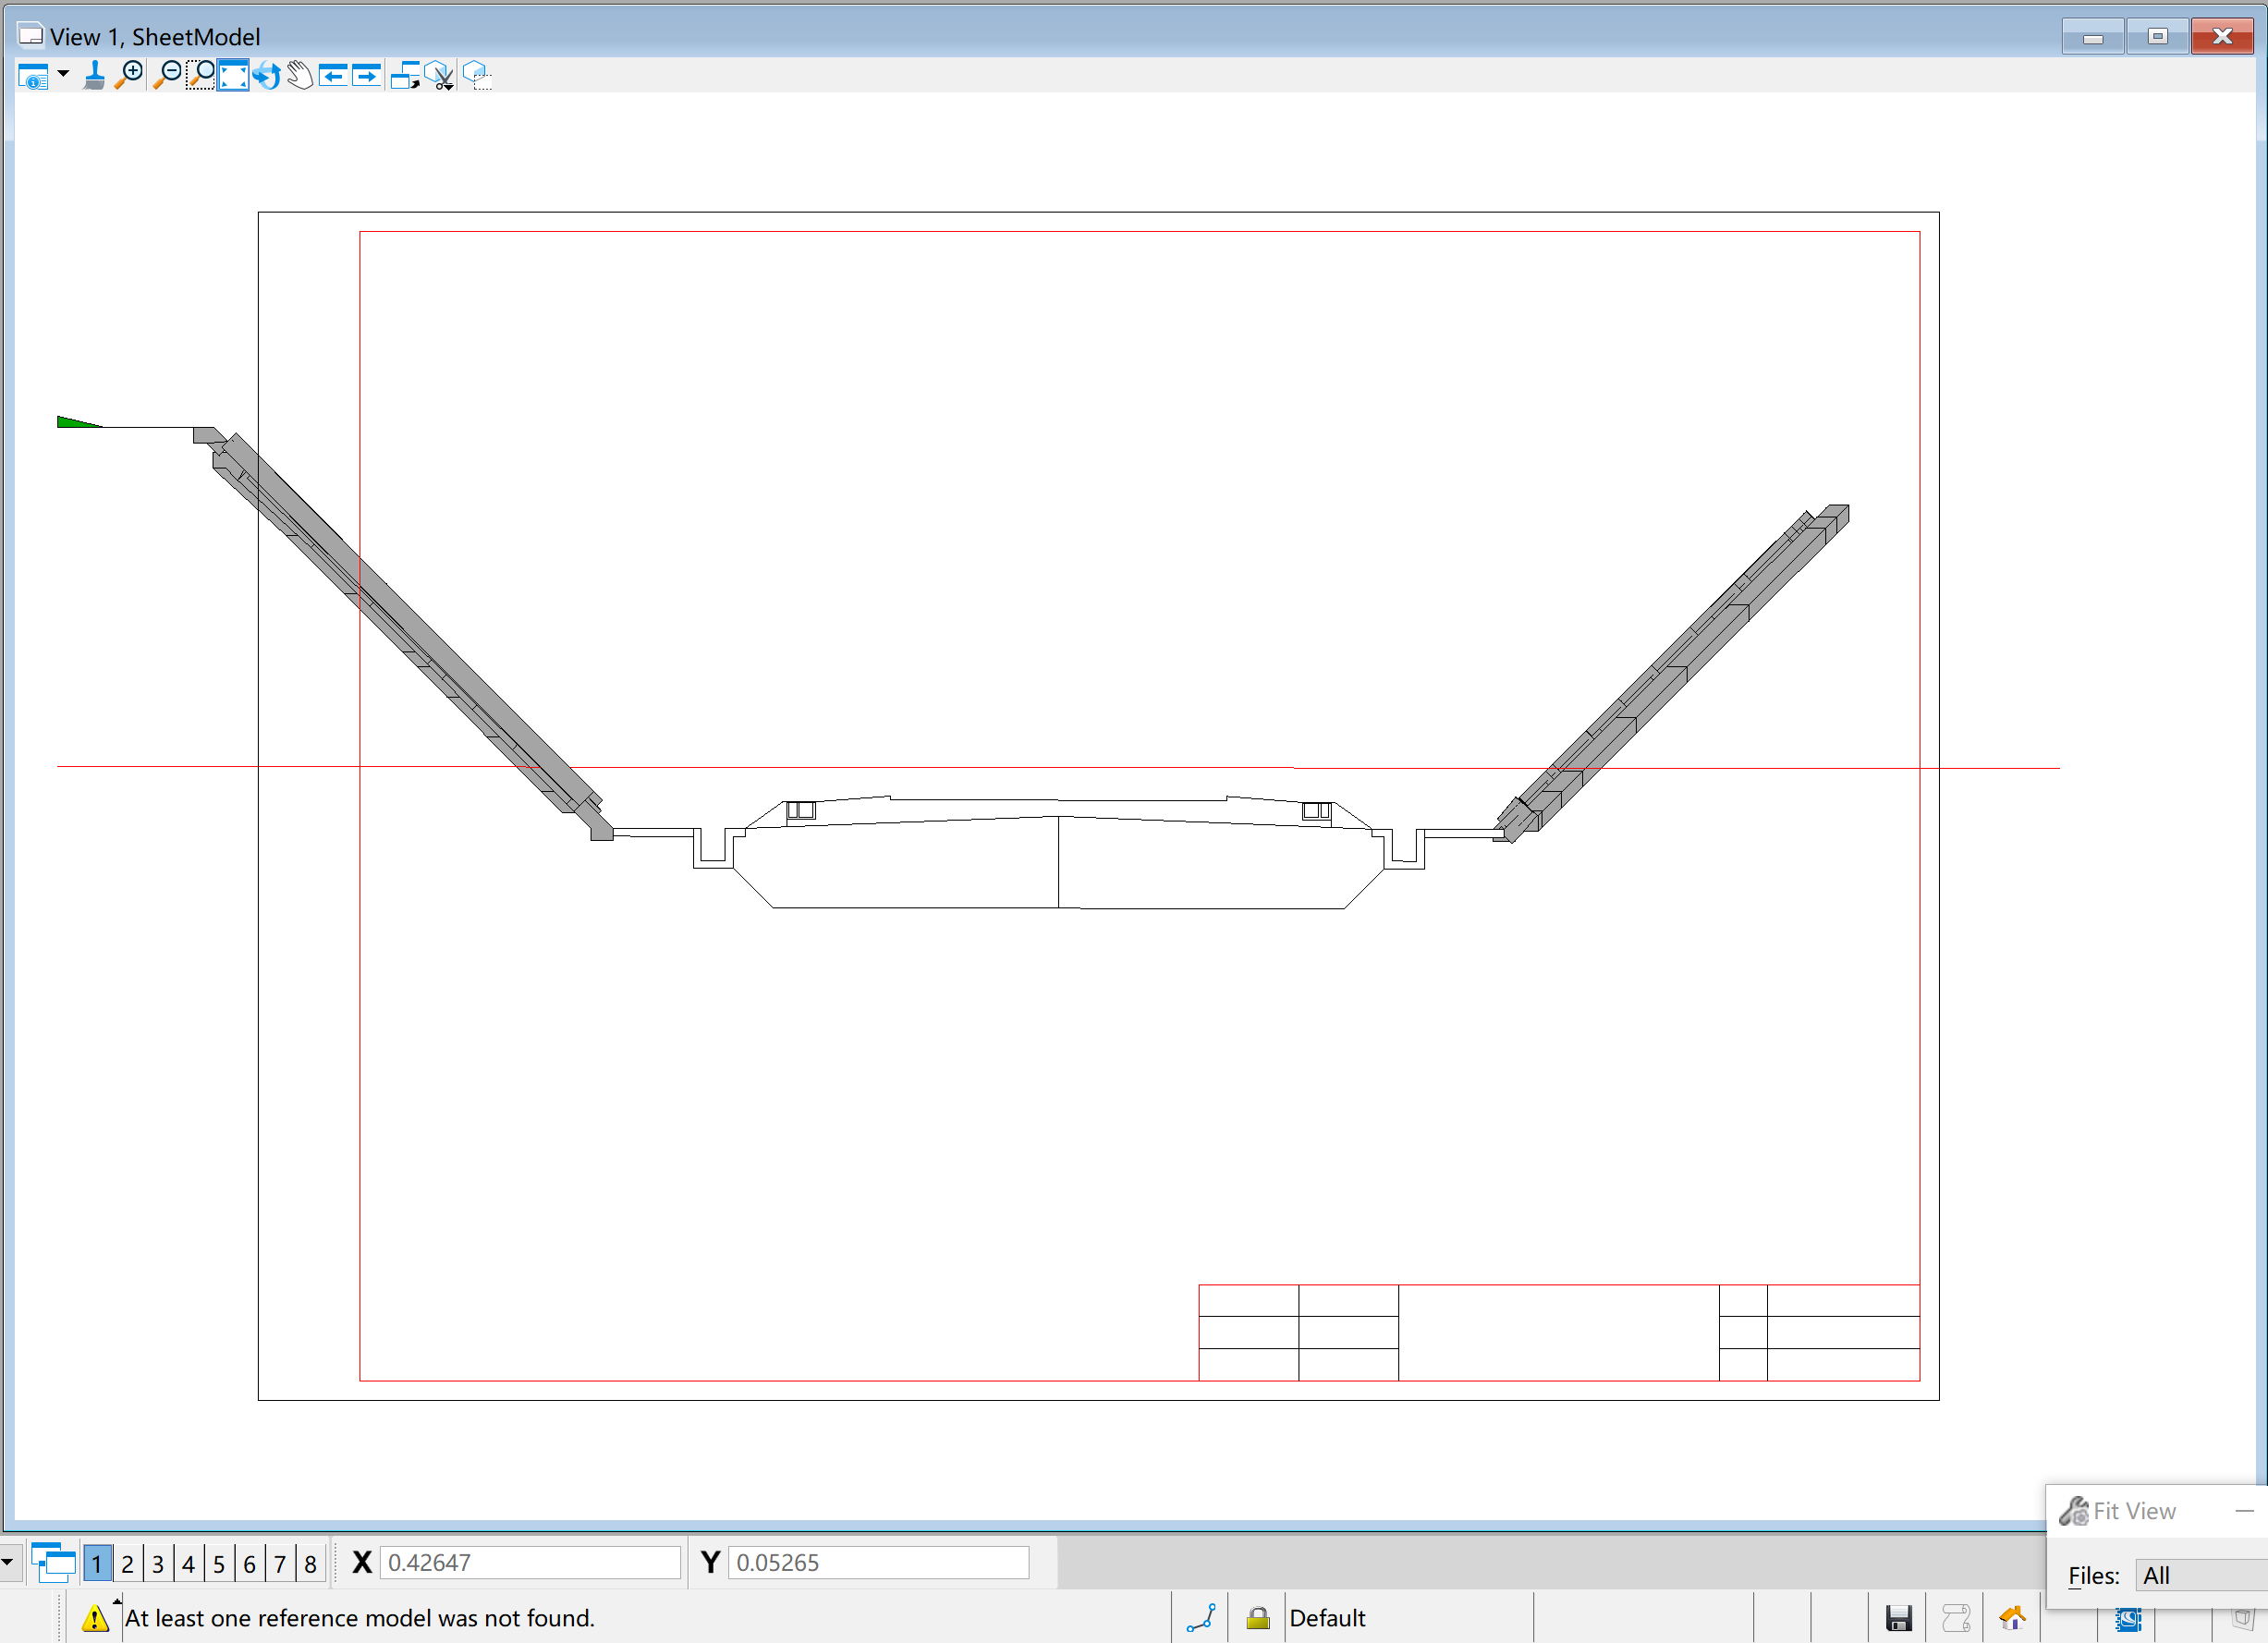Toggle view 1 on or off
Image resolution: width=2268 pixels, height=1643 pixels.
(97, 1563)
